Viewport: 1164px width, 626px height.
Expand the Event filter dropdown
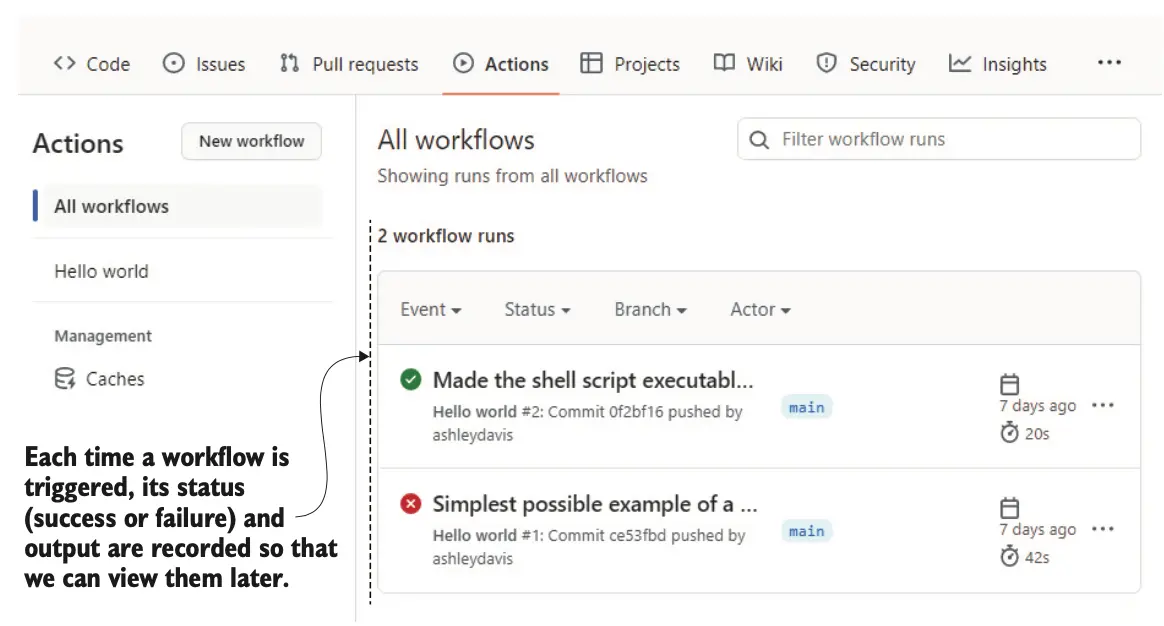click(x=431, y=310)
